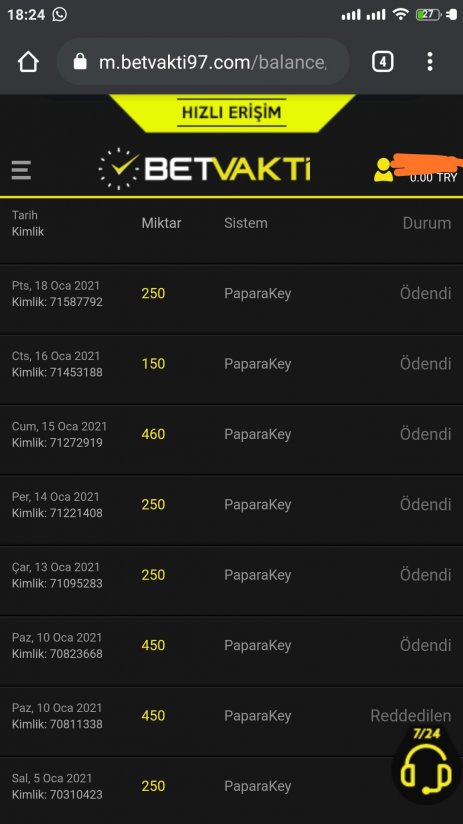The height and width of the screenshot is (824, 463).
Task: Tap the battery indicator in status bar
Action: (428, 15)
